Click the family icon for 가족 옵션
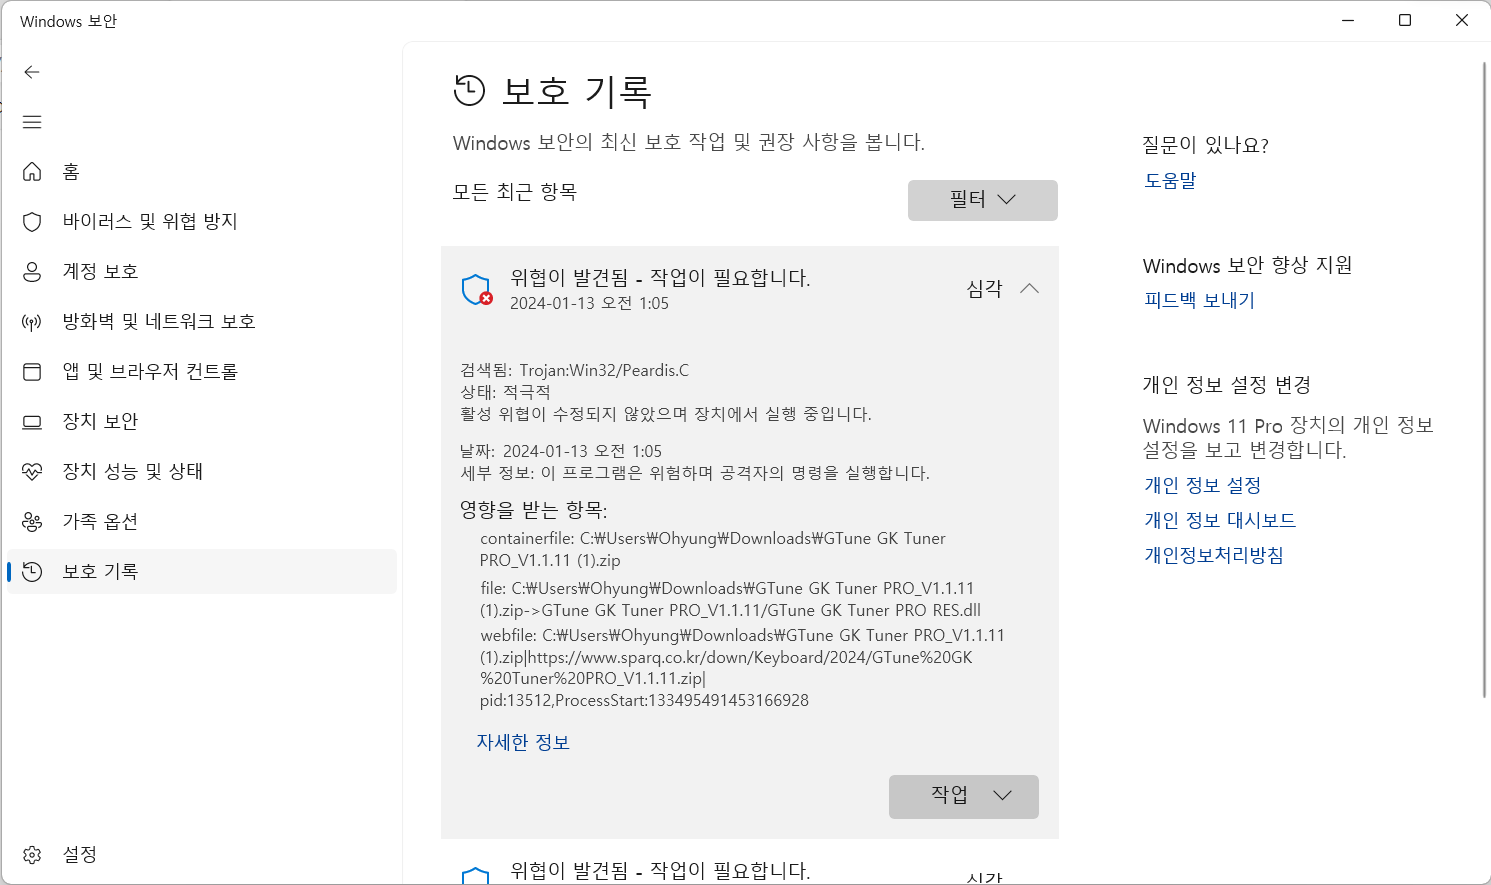Image resolution: width=1491 pixels, height=885 pixels. click(x=32, y=522)
